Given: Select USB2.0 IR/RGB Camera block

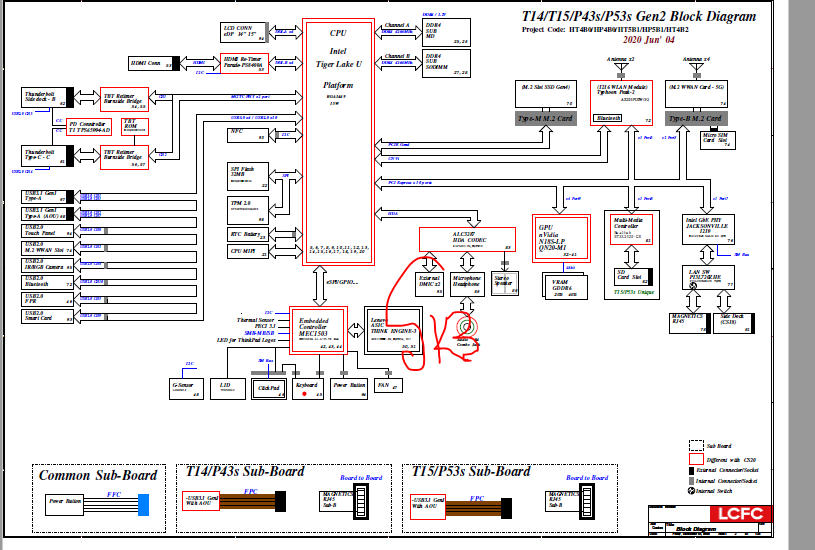Looking at the screenshot, I should (x=47, y=265).
